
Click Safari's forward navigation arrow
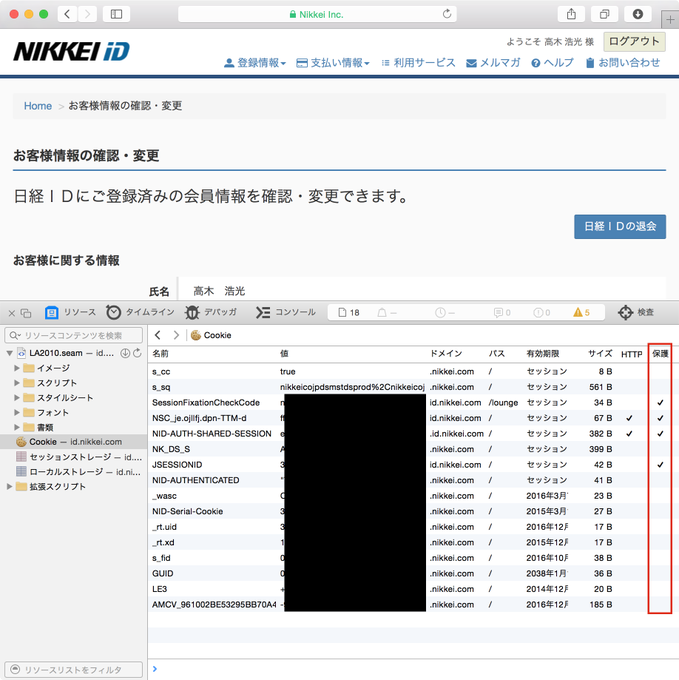(87, 14)
